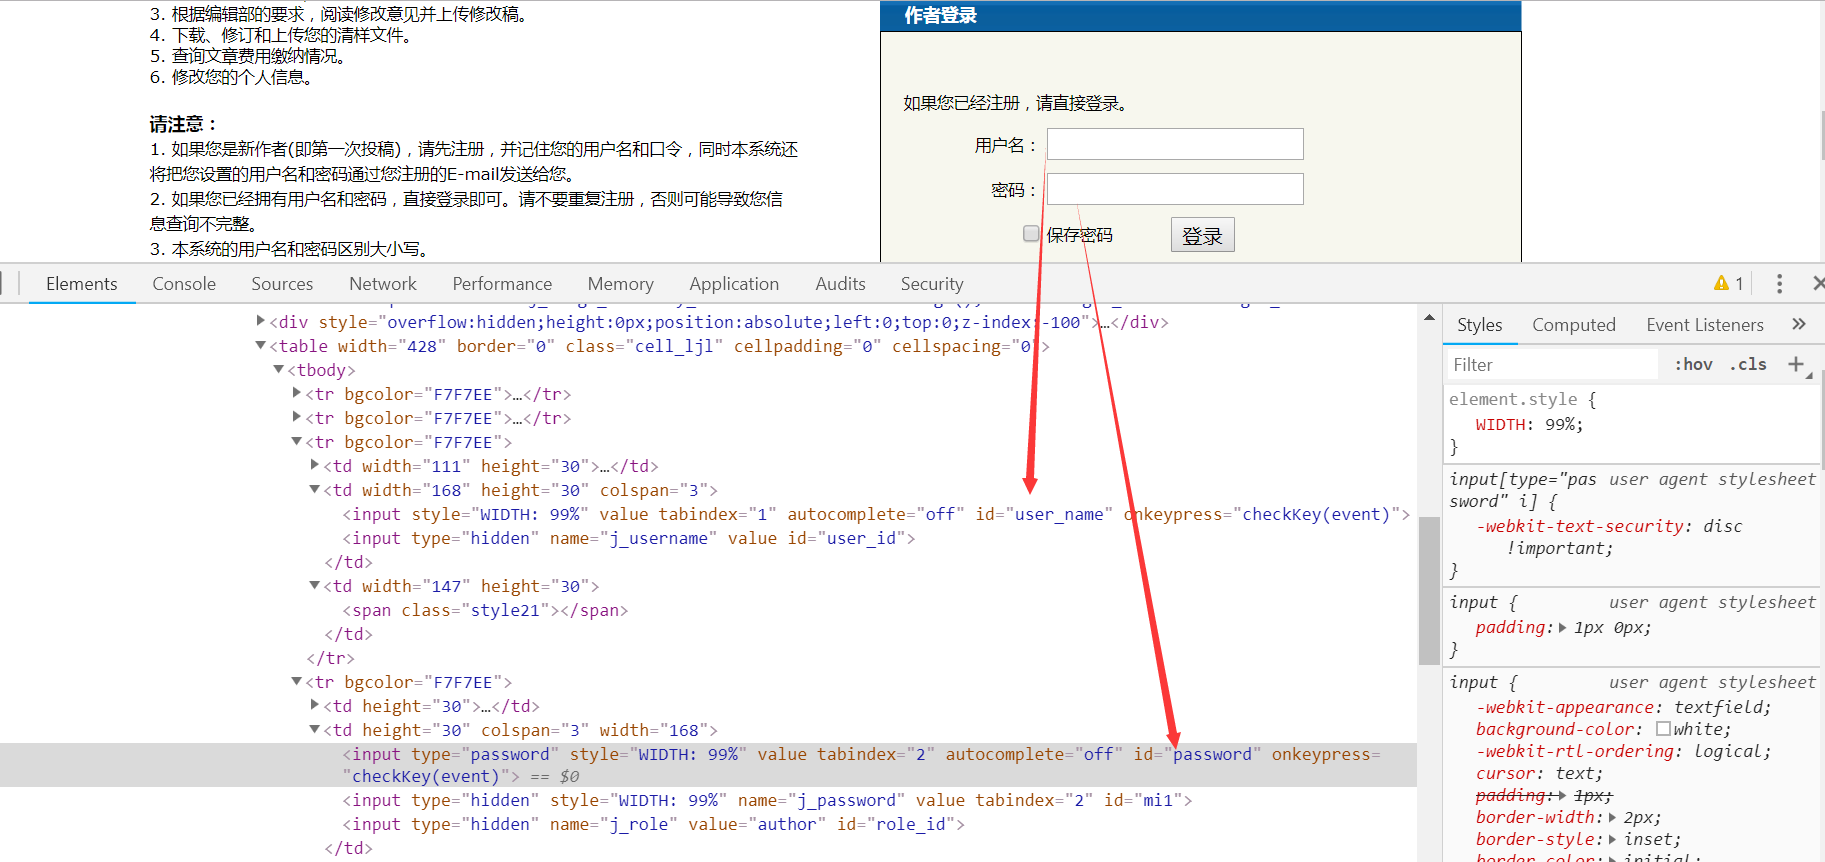Add new style rule plus icon
1825x862 pixels.
coord(1796,364)
